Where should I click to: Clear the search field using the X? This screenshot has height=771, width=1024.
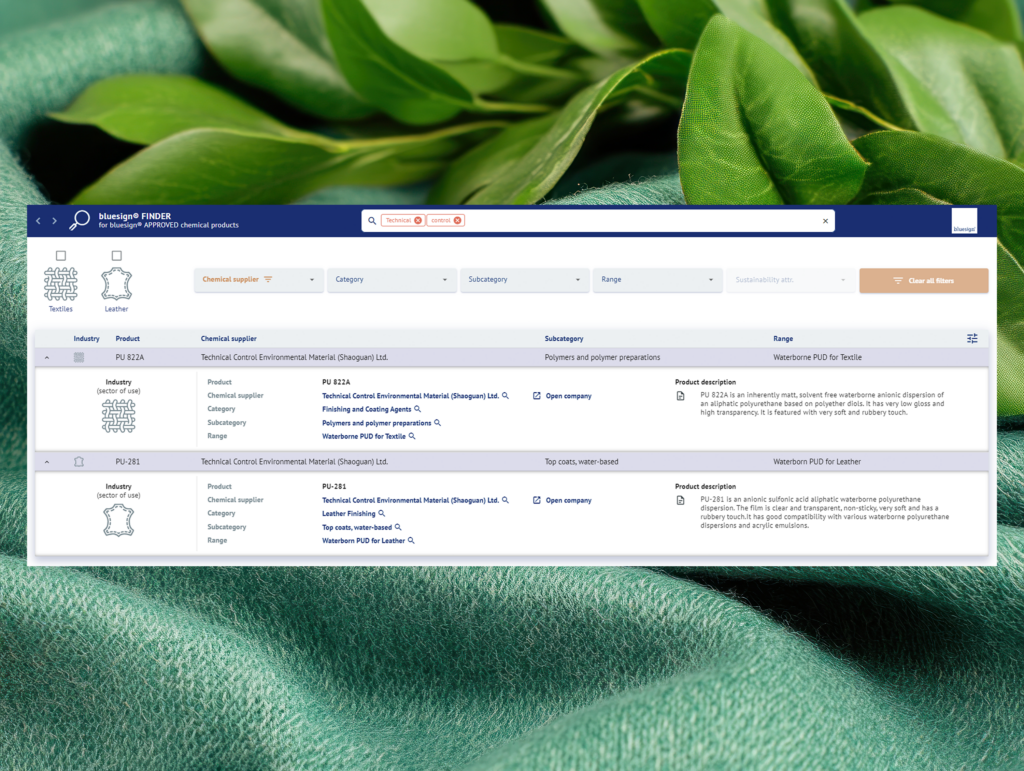click(825, 220)
